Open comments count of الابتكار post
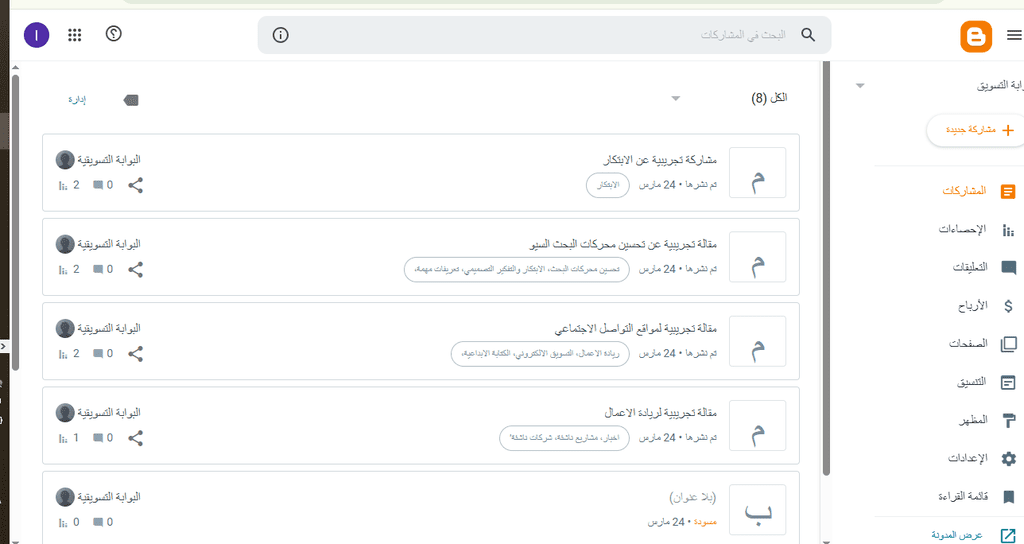The height and width of the screenshot is (544, 1024). pyautogui.click(x=103, y=185)
